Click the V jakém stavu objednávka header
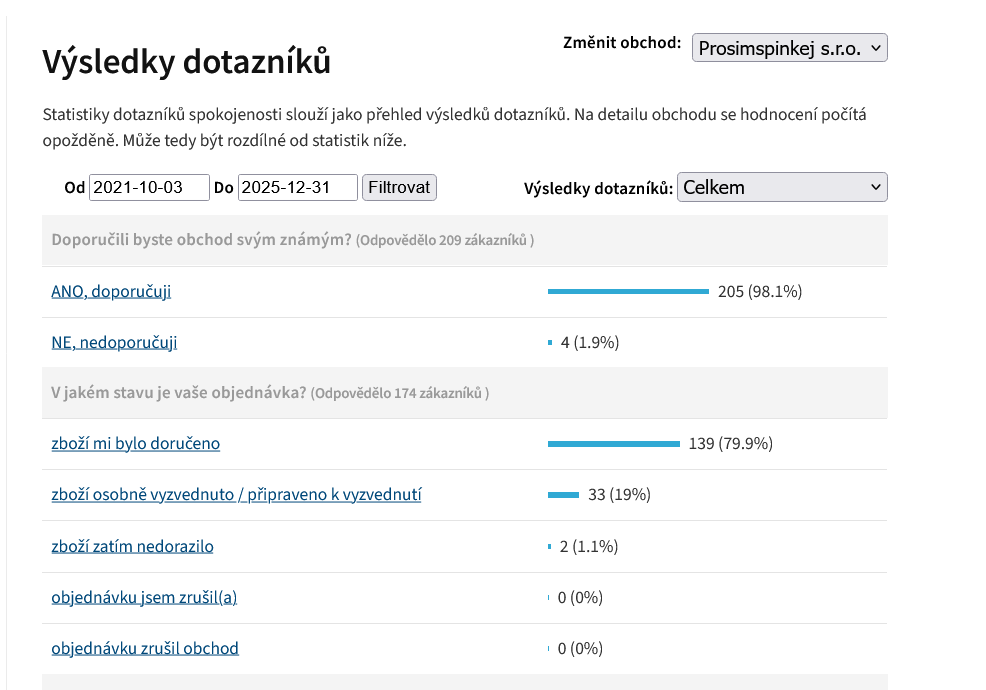986x690 pixels. pyautogui.click(x=179, y=392)
